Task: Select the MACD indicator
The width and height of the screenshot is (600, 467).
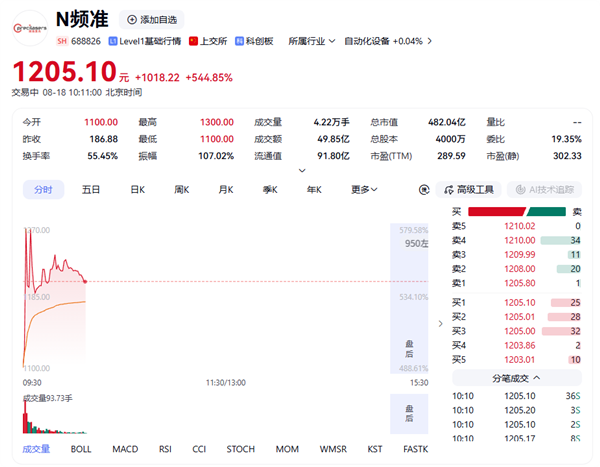Action: pos(125,449)
